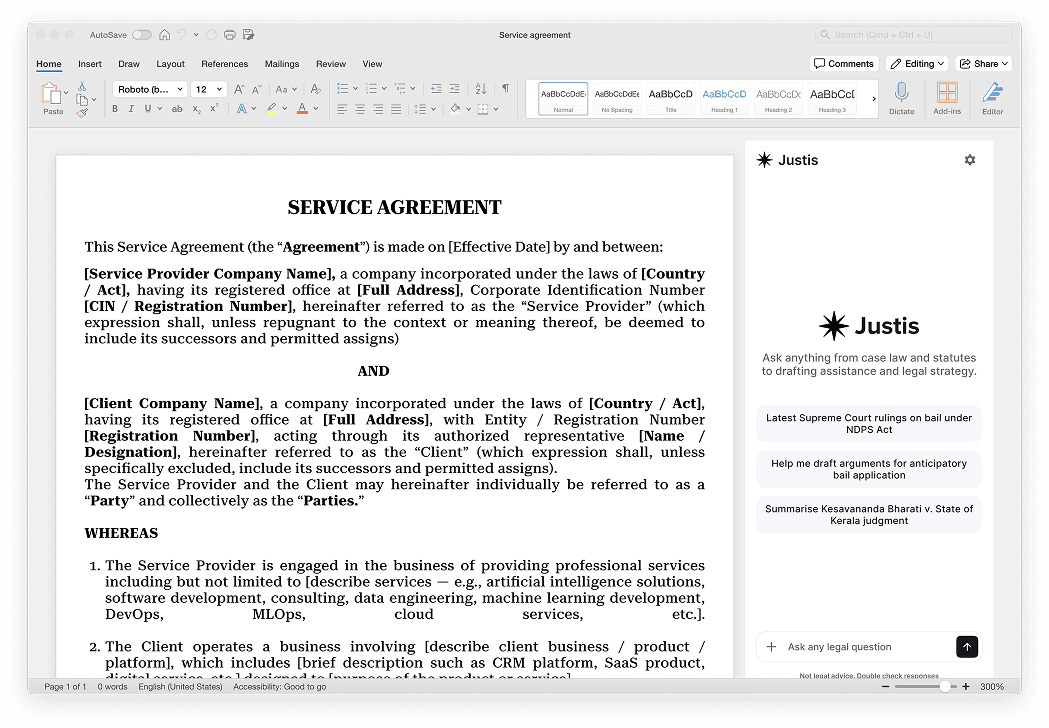The height and width of the screenshot is (728, 1049).
Task: Toggle paragraph marks visibility
Action: point(504,87)
